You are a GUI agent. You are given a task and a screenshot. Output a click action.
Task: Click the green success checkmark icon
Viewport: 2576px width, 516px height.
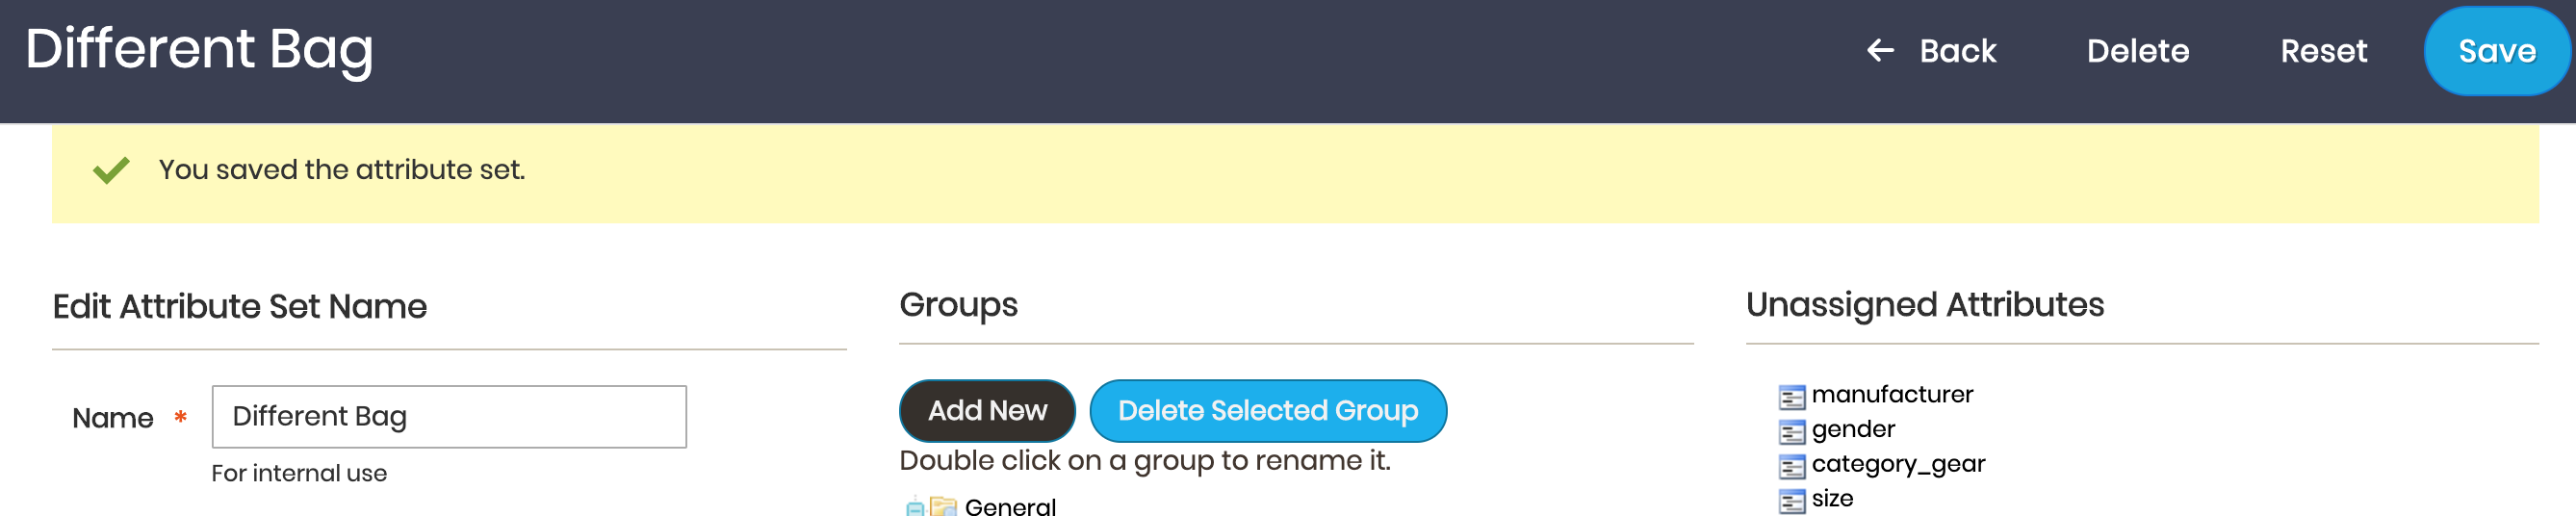pos(111,170)
